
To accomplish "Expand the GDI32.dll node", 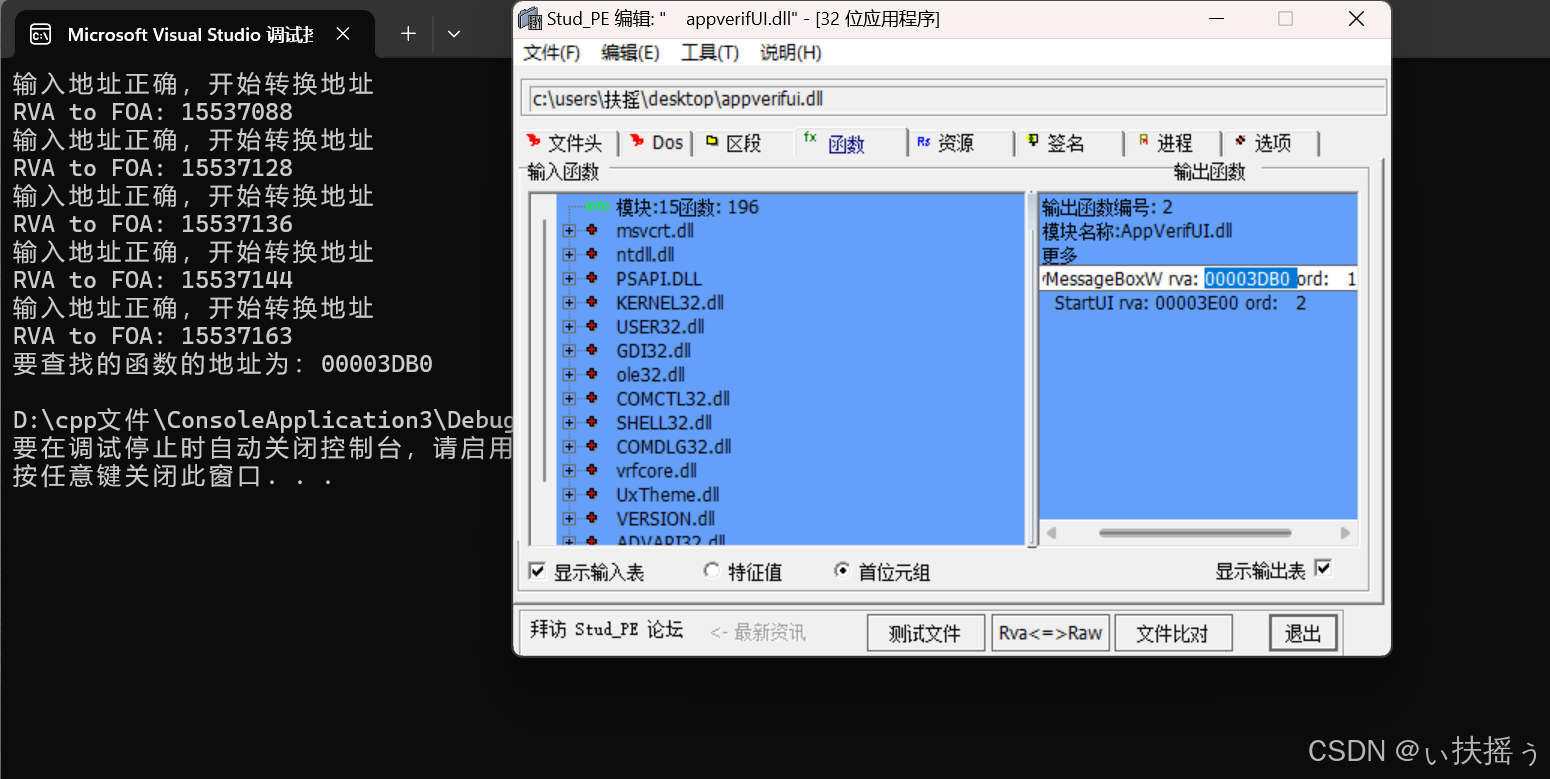I will tap(569, 351).
